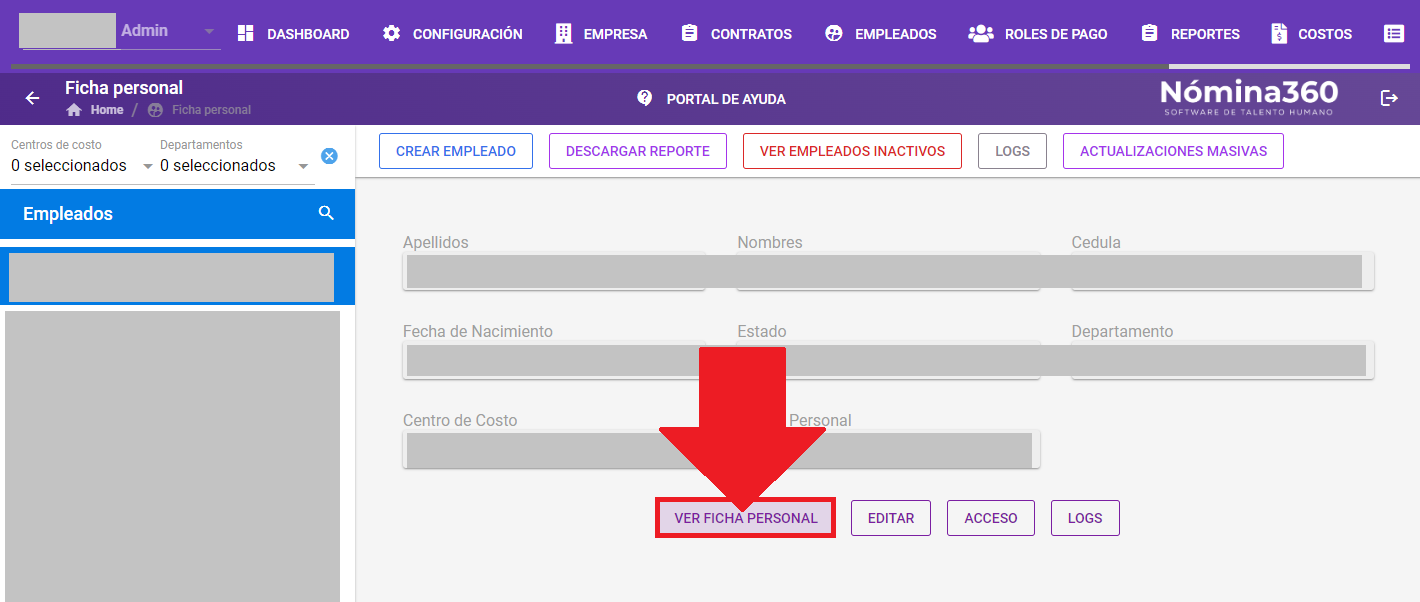The width and height of the screenshot is (1420, 602).
Task: Click the Departamento field
Action: coord(1223,361)
